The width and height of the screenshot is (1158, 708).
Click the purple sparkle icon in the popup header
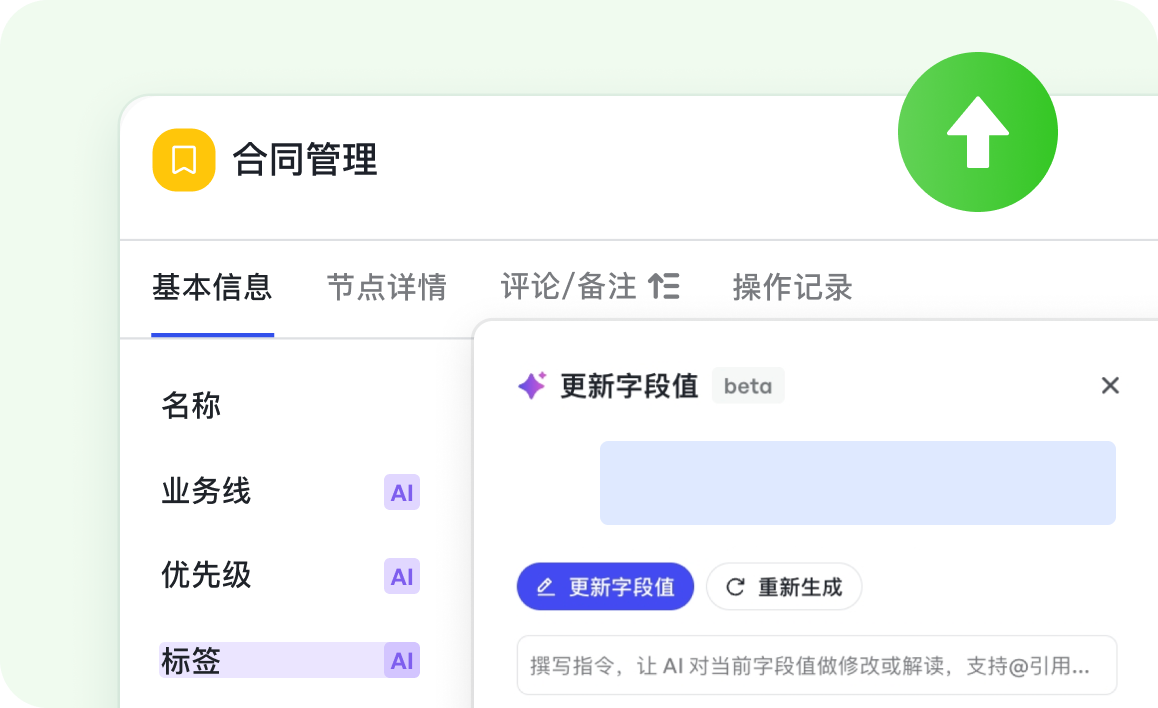point(532,386)
